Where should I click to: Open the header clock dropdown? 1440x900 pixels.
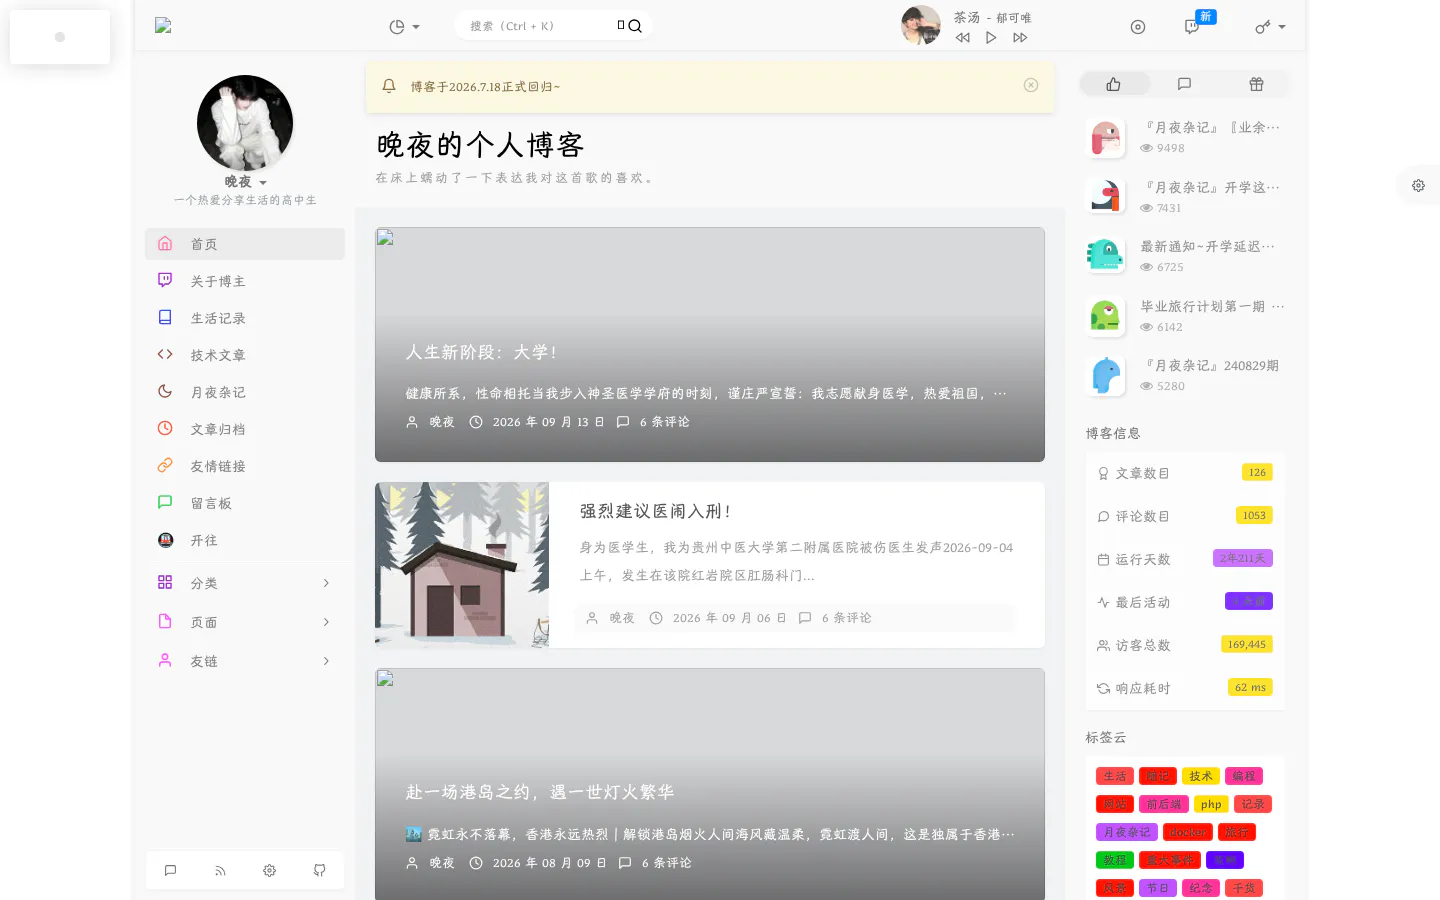tap(404, 27)
